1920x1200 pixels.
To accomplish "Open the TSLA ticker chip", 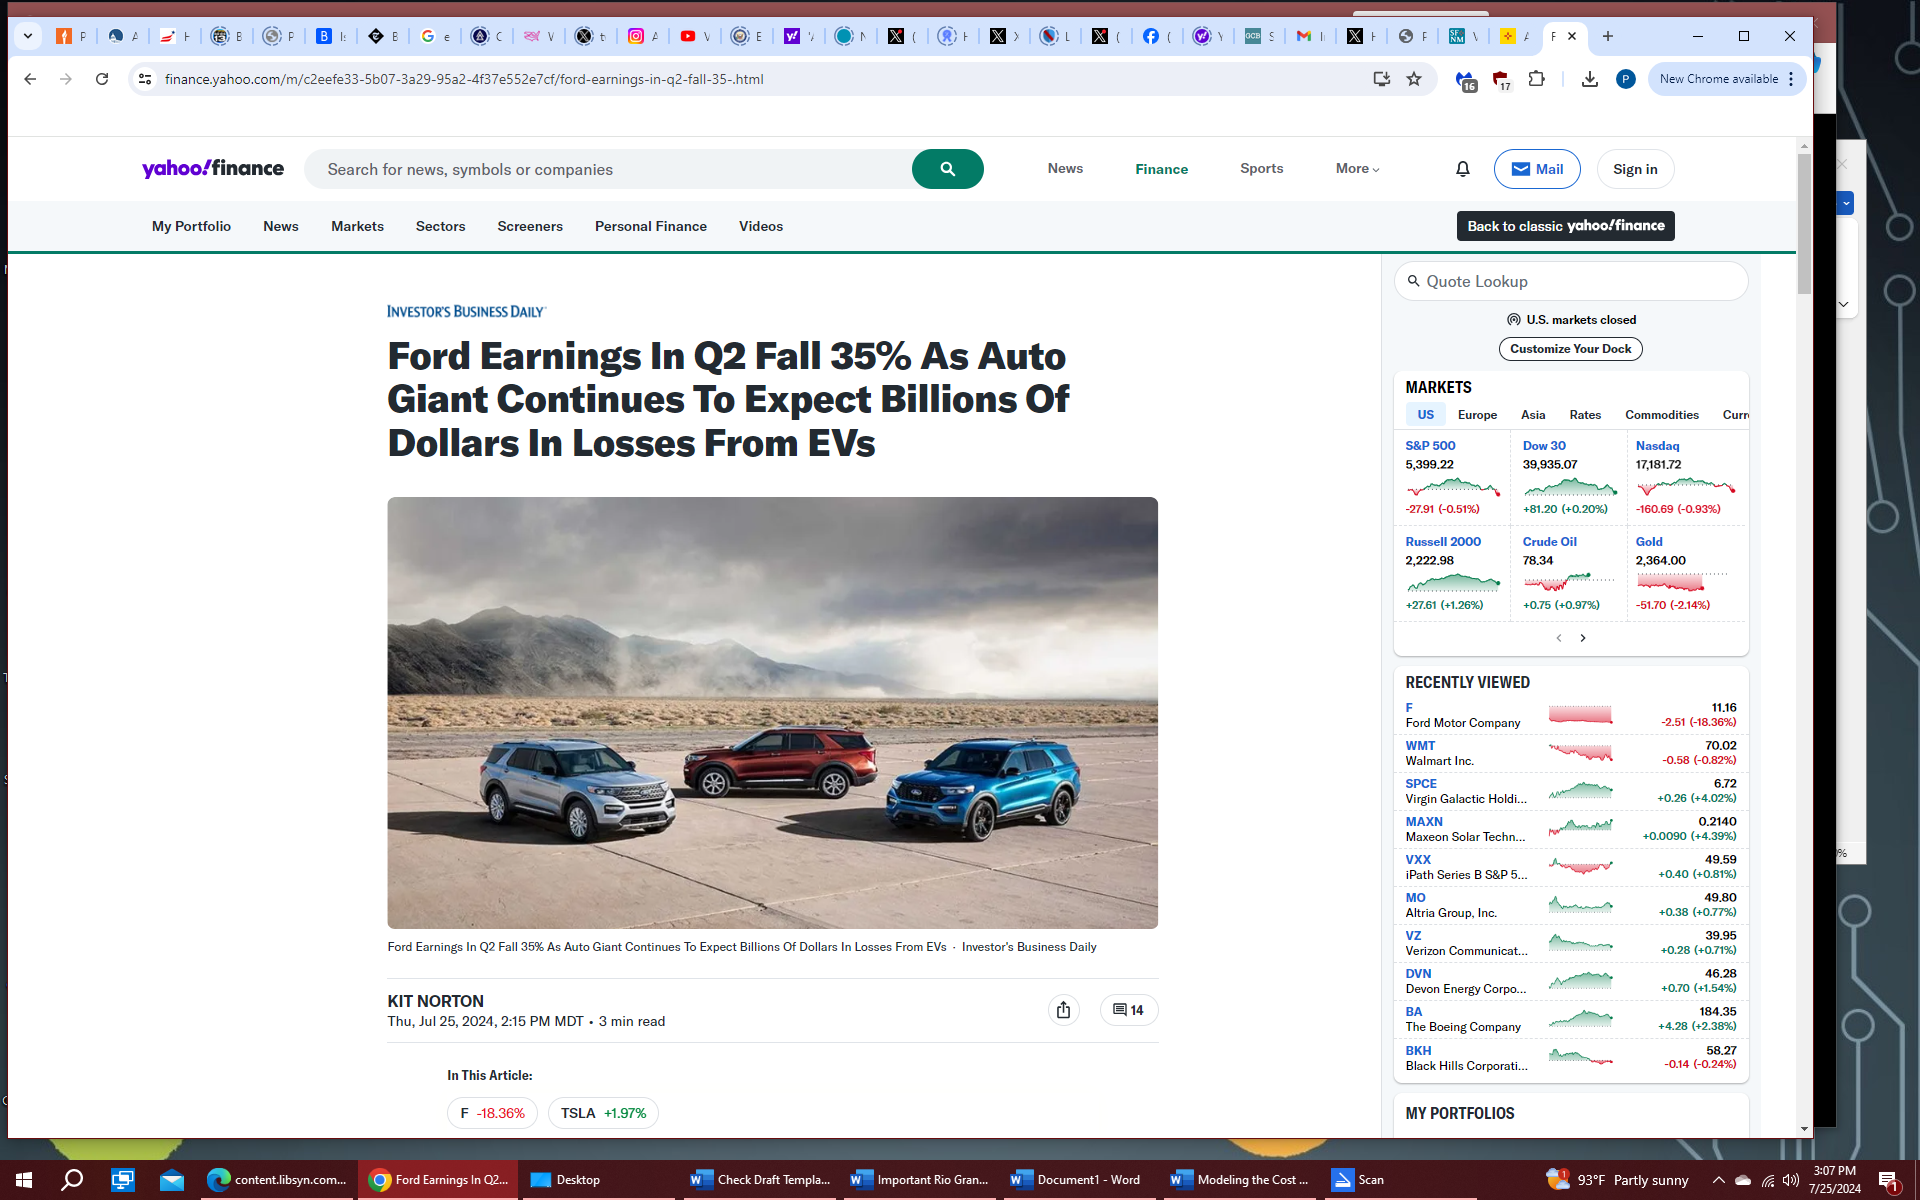I will pos(603,1113).
